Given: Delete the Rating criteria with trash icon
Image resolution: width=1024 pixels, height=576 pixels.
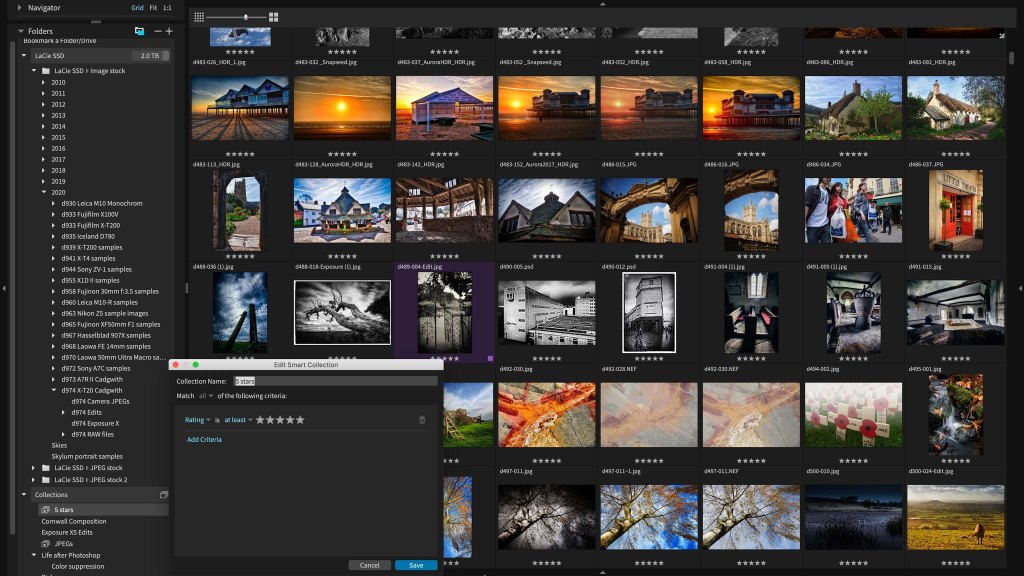Looking at the screenshot, I should tap(422, 420).
